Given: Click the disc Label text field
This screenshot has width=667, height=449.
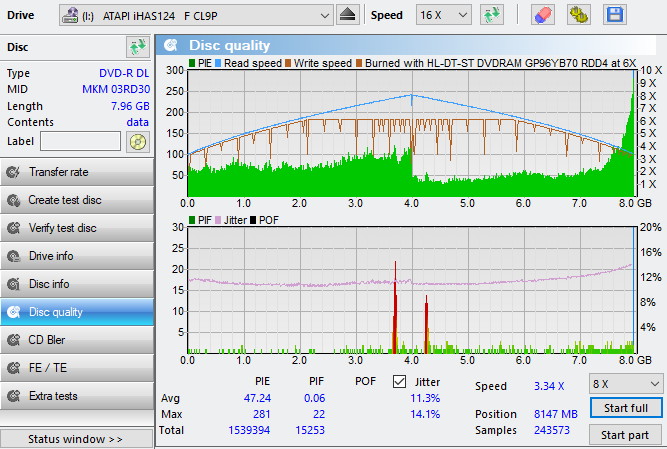Looking at the screenshot, I should pyautogui.click(x=80, y=141).
